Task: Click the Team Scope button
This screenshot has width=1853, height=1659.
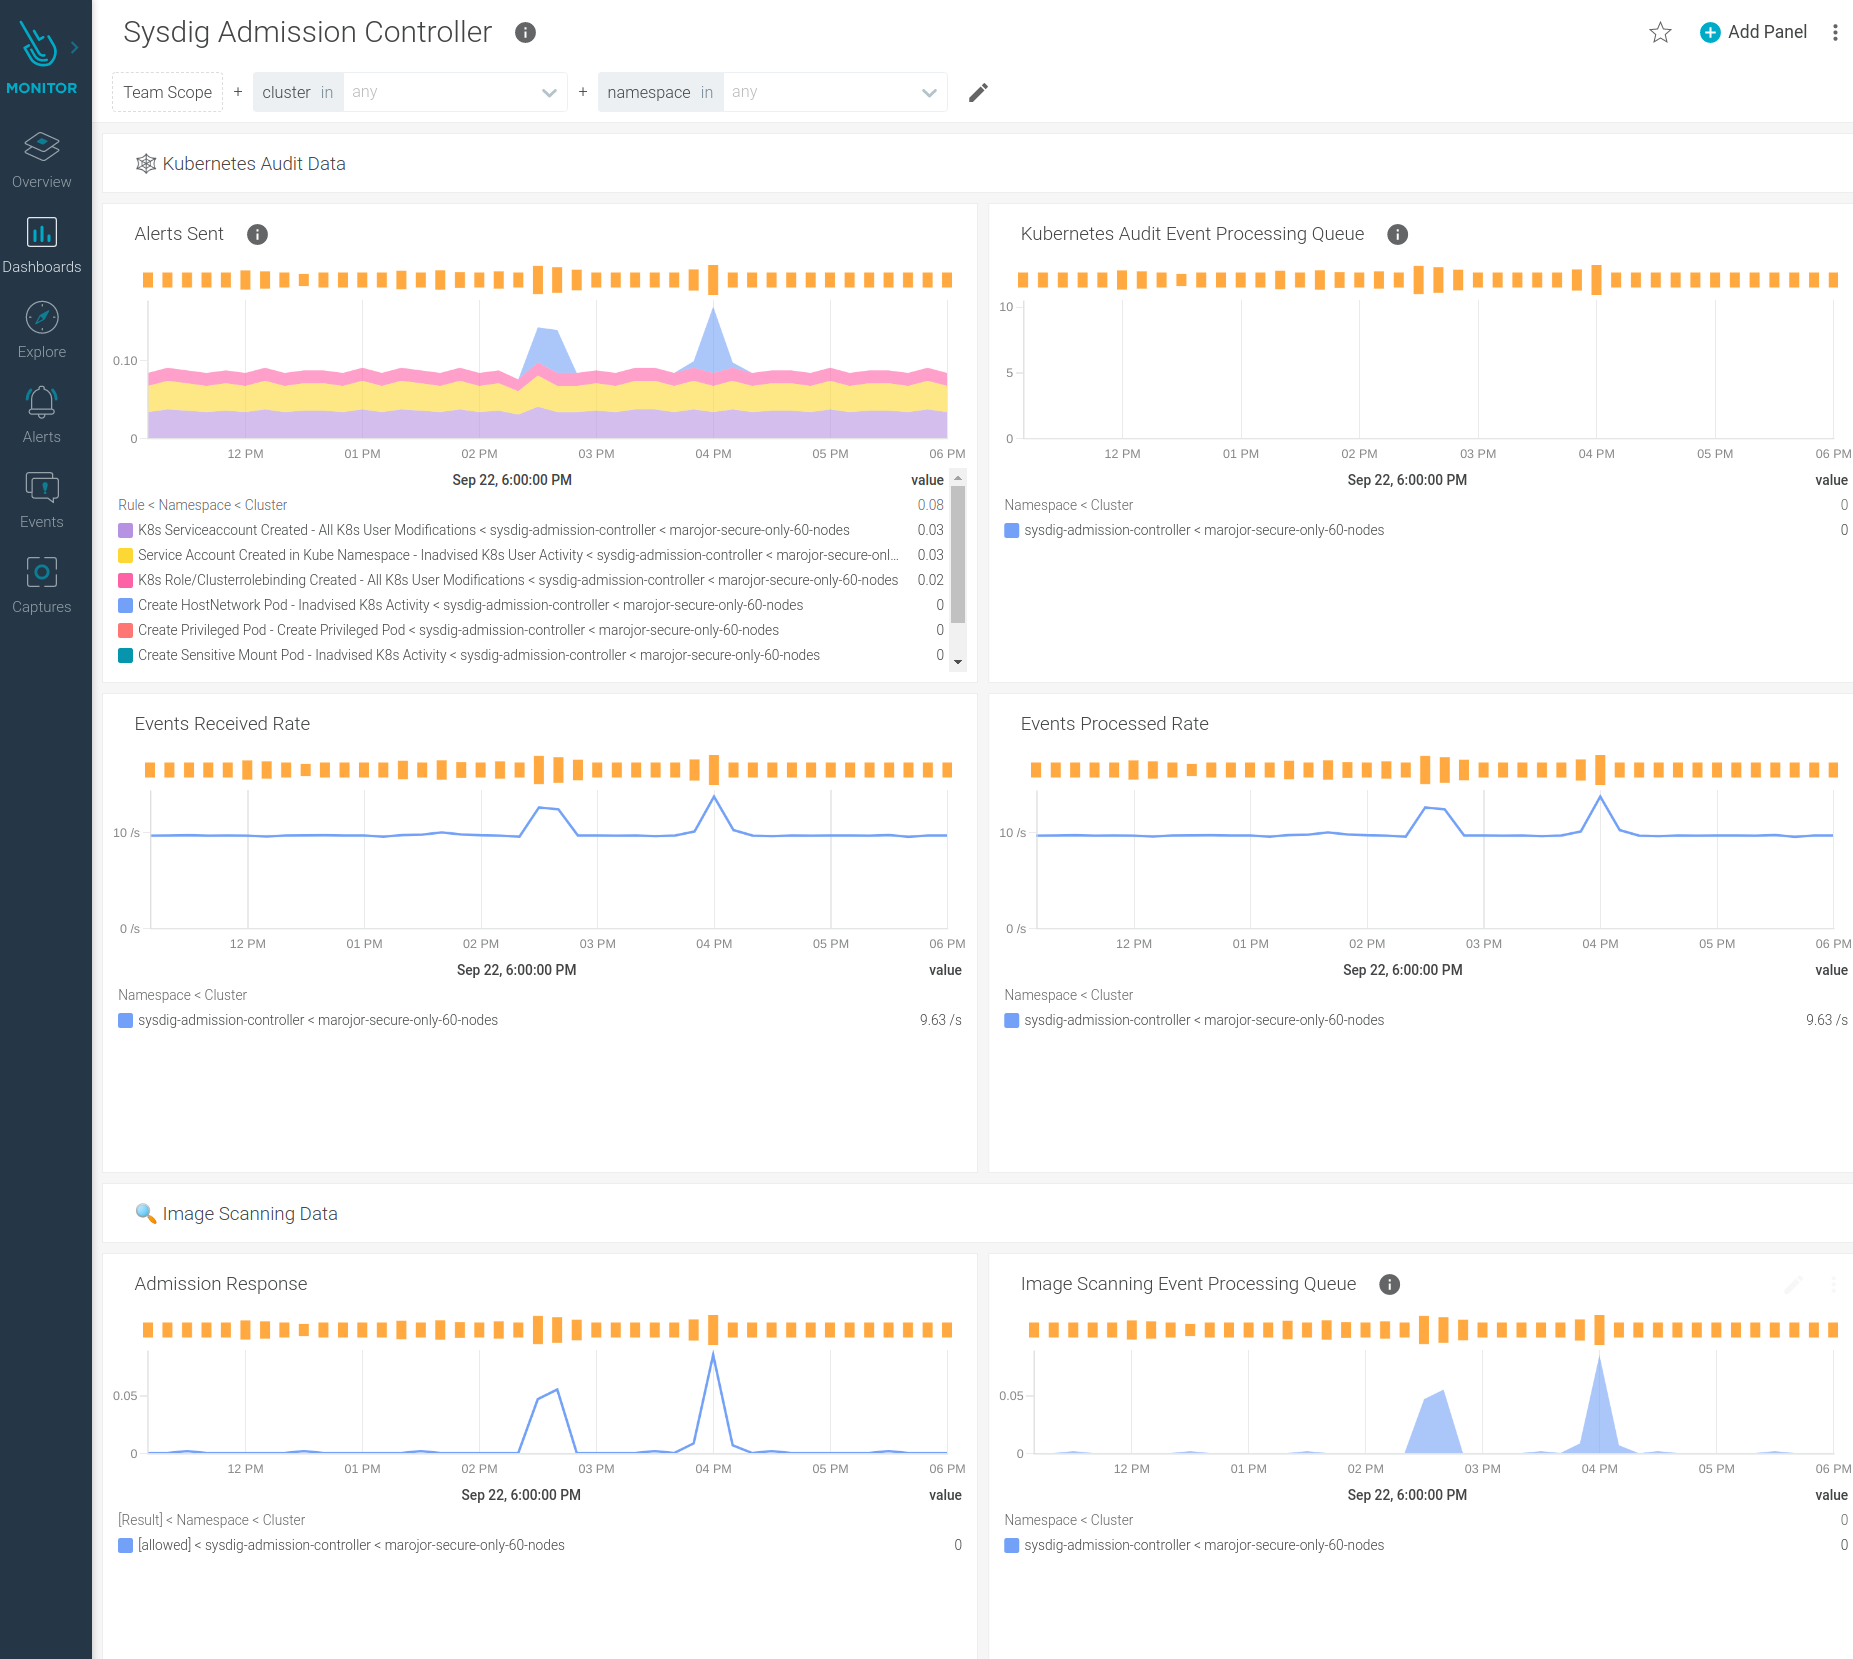Action: [167, 92]
